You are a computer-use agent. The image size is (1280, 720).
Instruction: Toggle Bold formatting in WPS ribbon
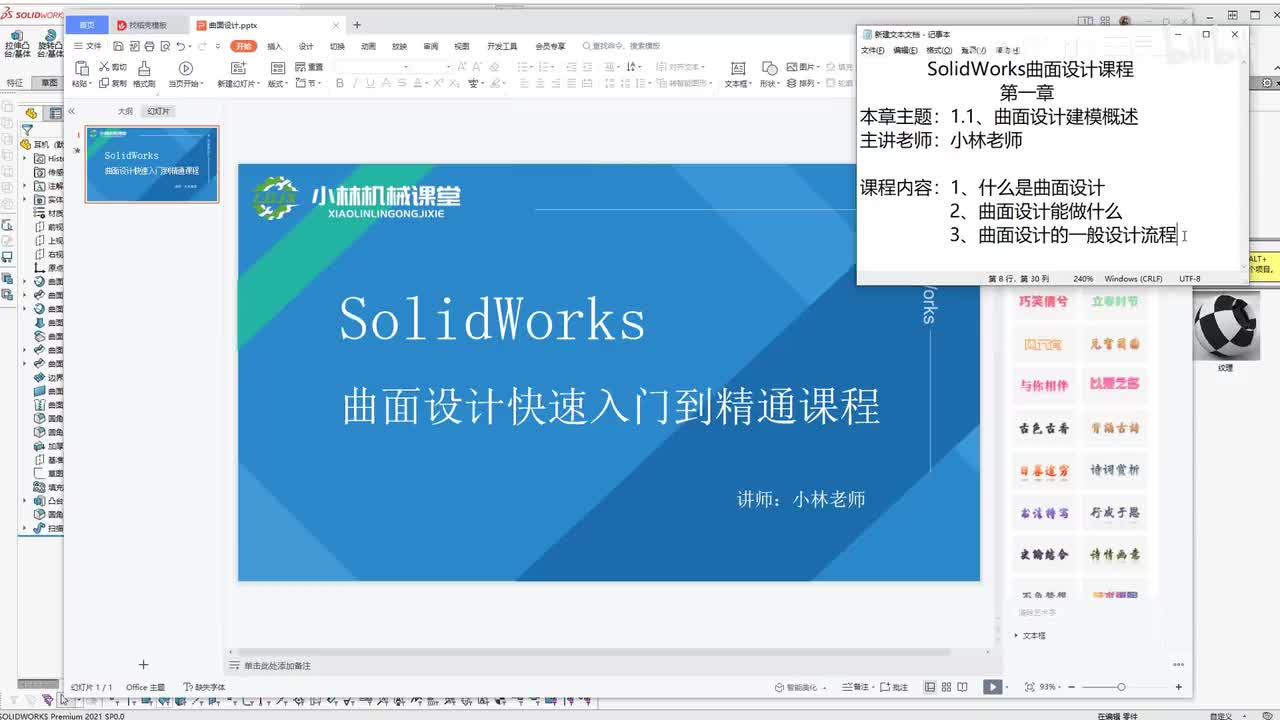coord(340,84)
